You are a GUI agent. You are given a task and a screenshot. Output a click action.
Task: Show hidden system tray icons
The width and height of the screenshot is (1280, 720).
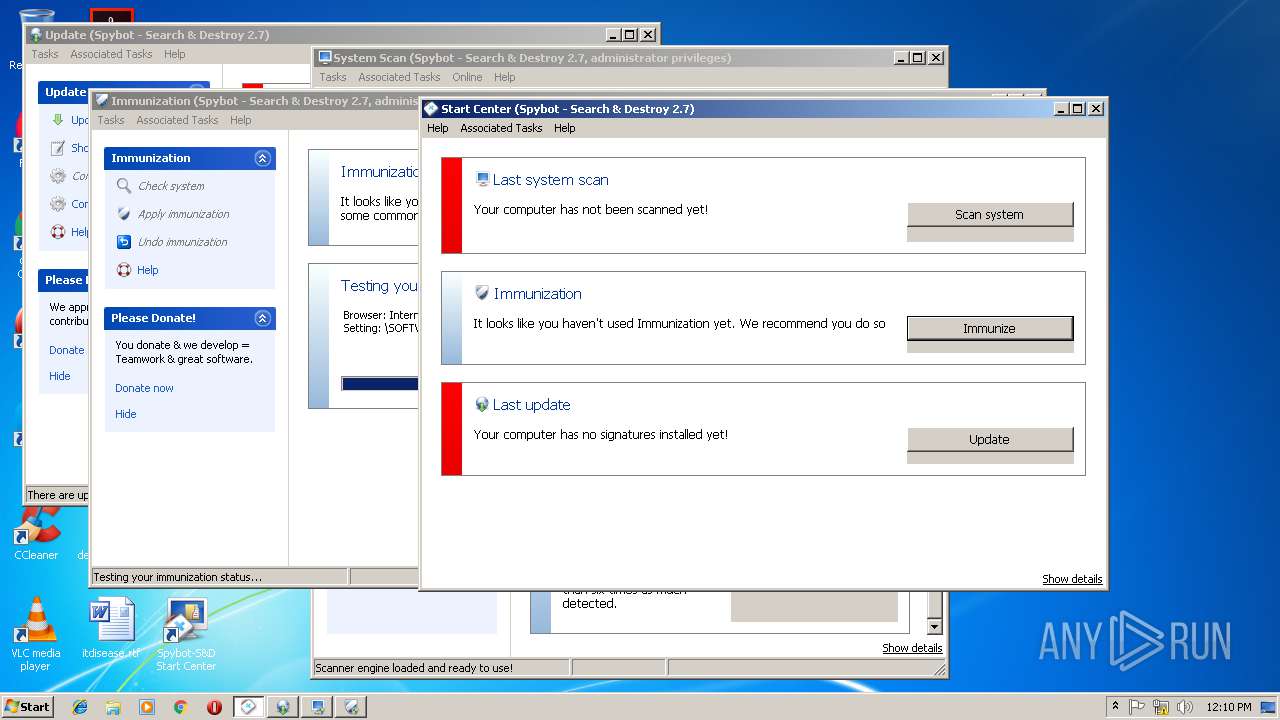[x=1115, y=707]
